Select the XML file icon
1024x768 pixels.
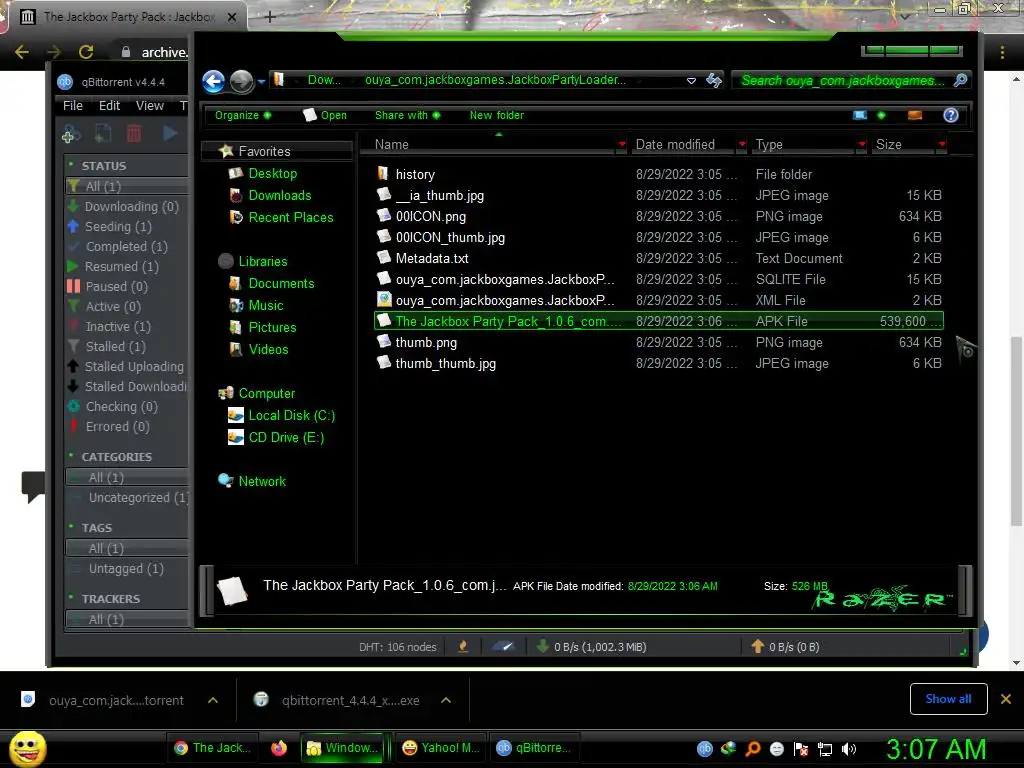click(x=384, y=300)
